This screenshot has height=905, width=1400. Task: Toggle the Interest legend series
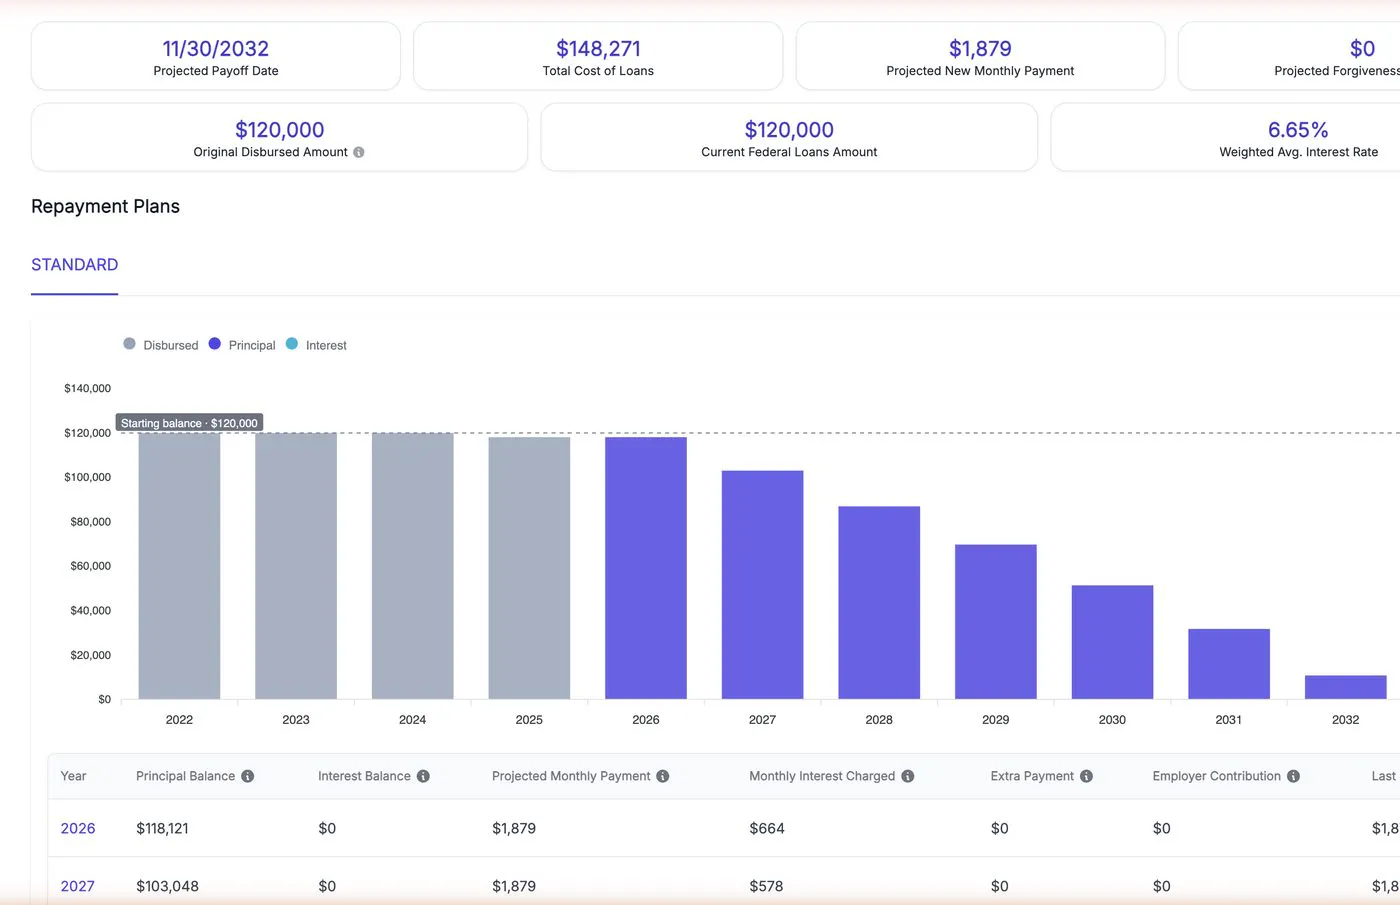[316, 345]
